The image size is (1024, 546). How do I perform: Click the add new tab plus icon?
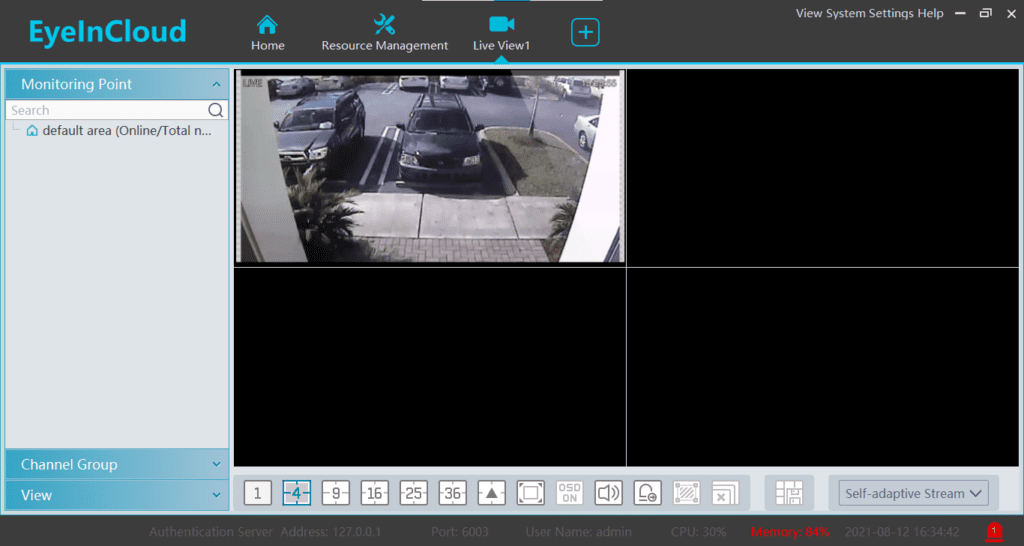585,32
